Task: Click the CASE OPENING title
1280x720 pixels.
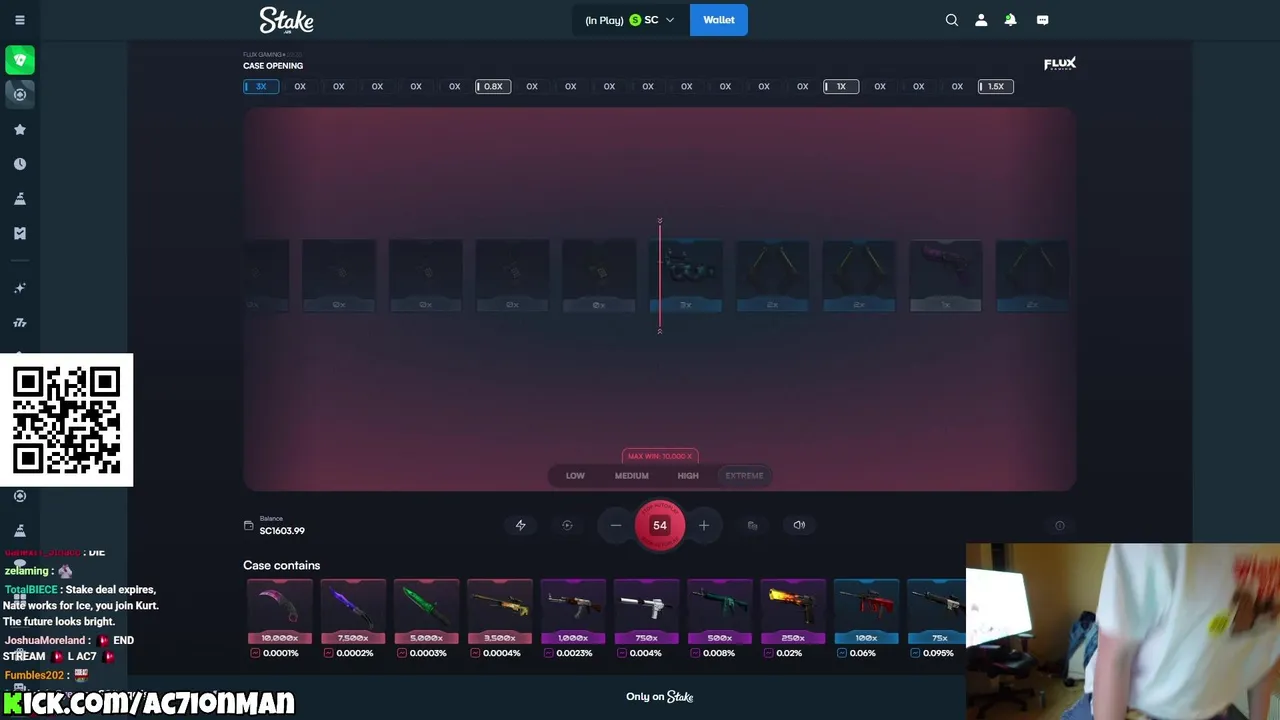Action: pos(273,66)
